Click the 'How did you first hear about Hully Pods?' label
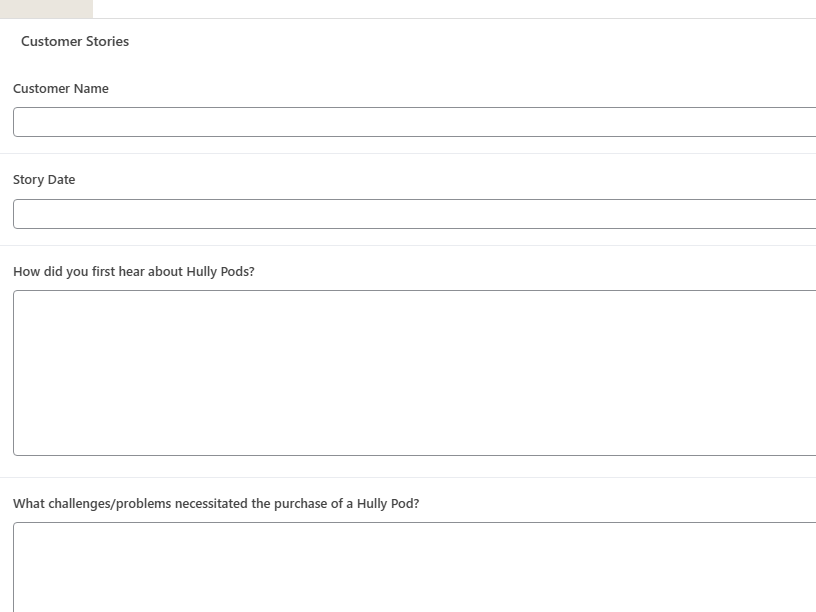 pyautogui.click(x=134, y=272)
